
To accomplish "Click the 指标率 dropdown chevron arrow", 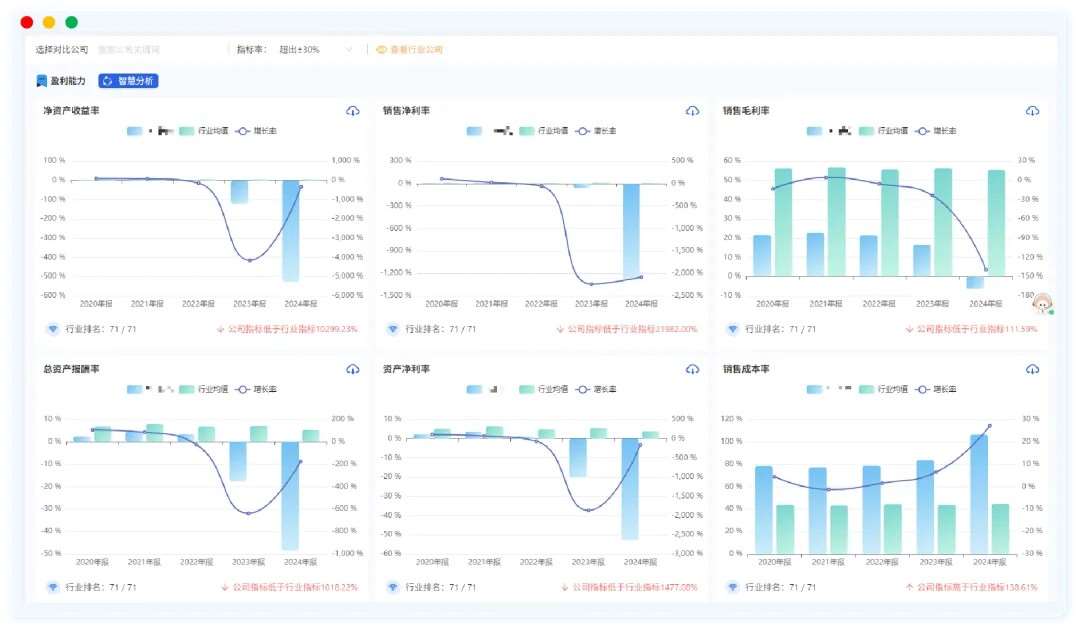I will click(349, 49).
